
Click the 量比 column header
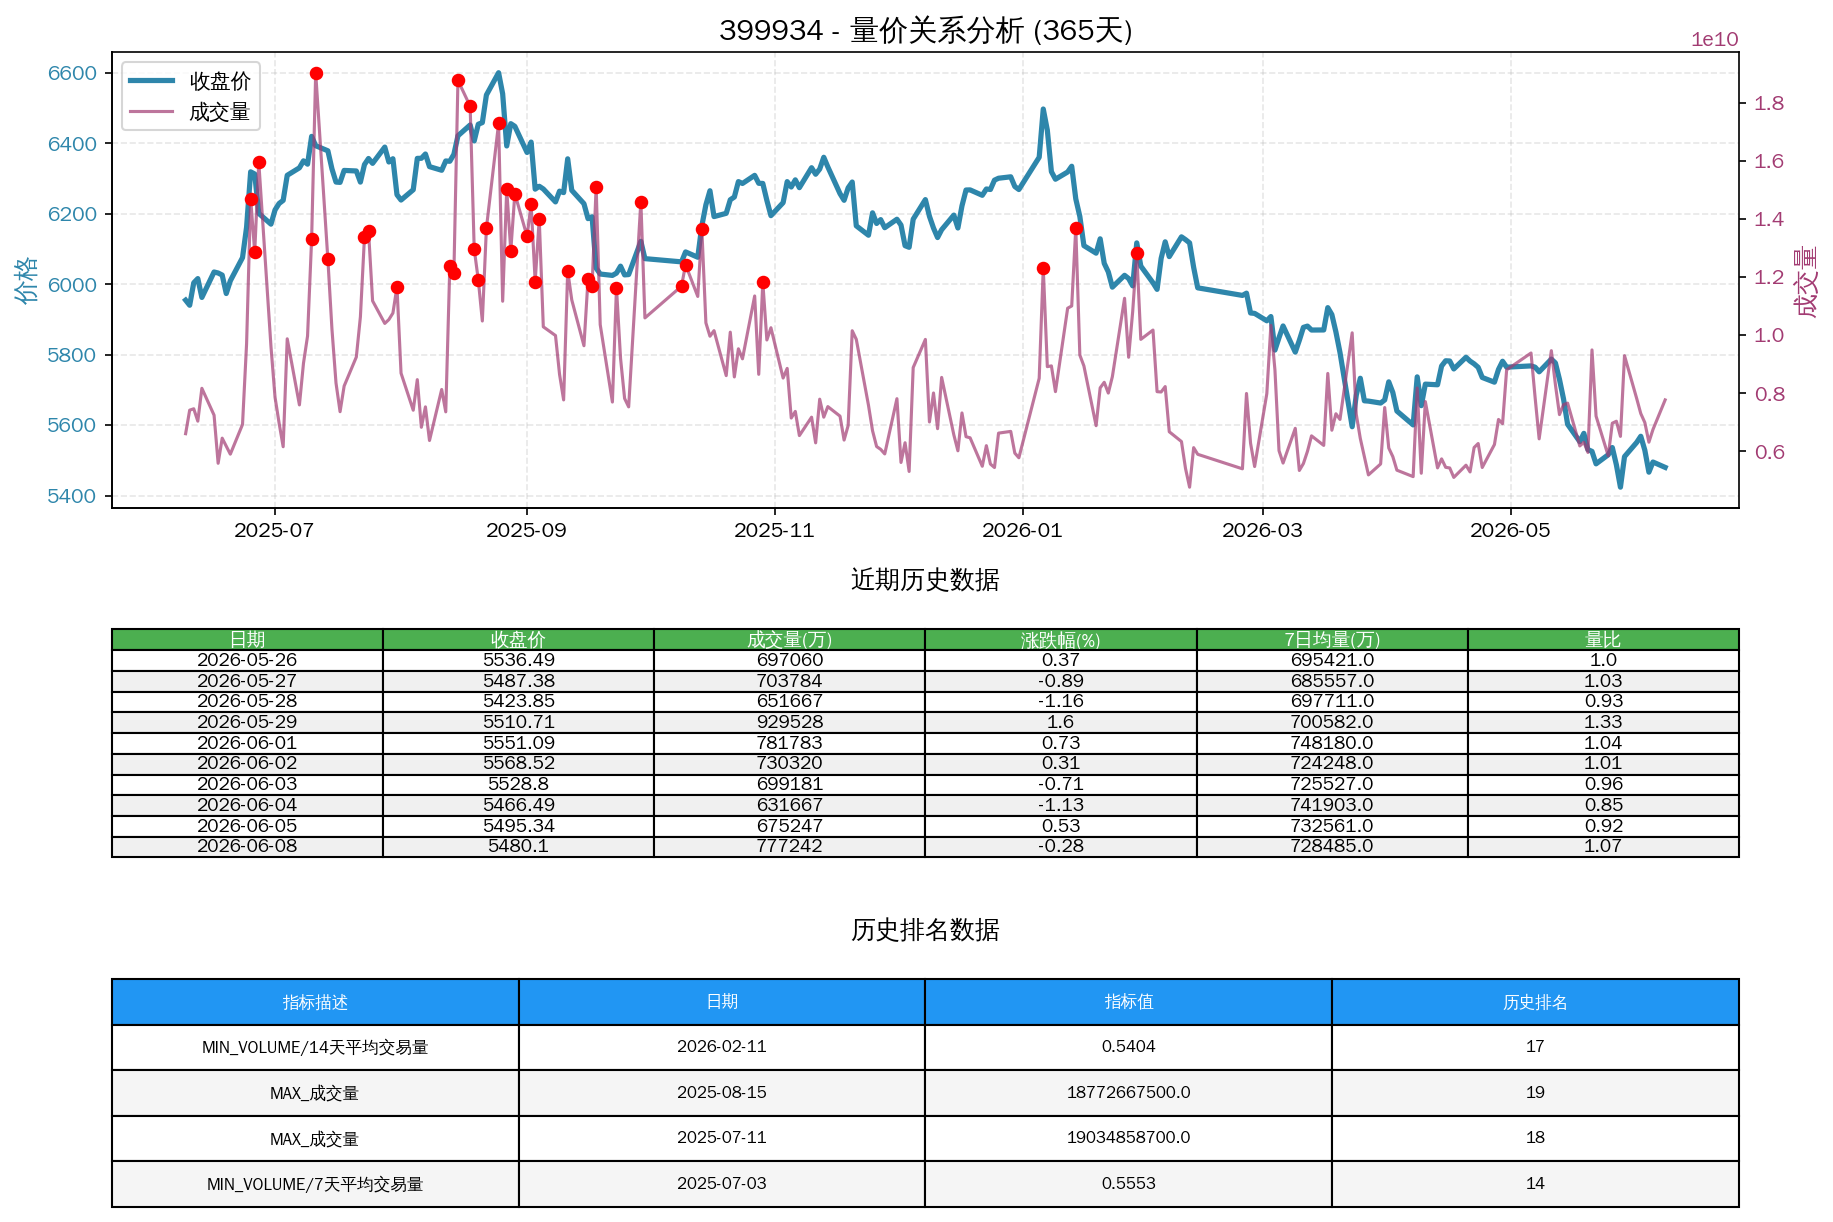pos(1603,640)
